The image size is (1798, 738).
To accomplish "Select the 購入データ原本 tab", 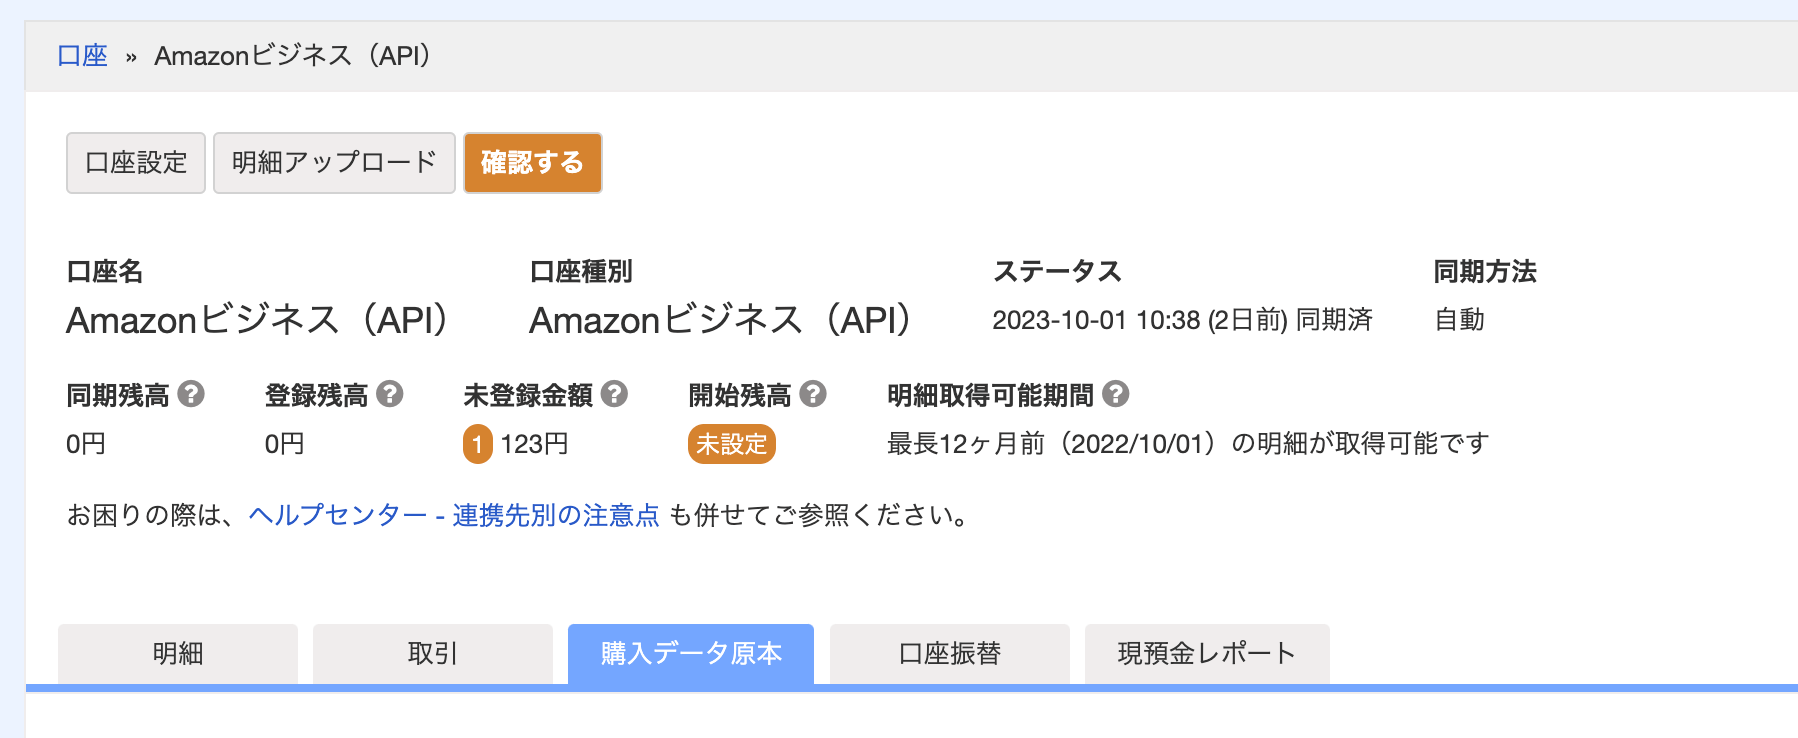I will click(690, 653).
